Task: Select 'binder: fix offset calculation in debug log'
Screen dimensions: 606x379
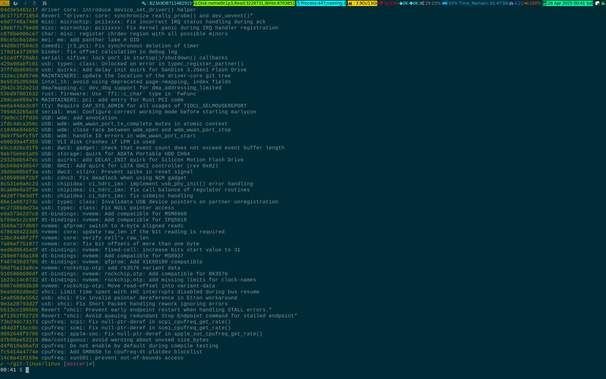Action: click(89, 52)
